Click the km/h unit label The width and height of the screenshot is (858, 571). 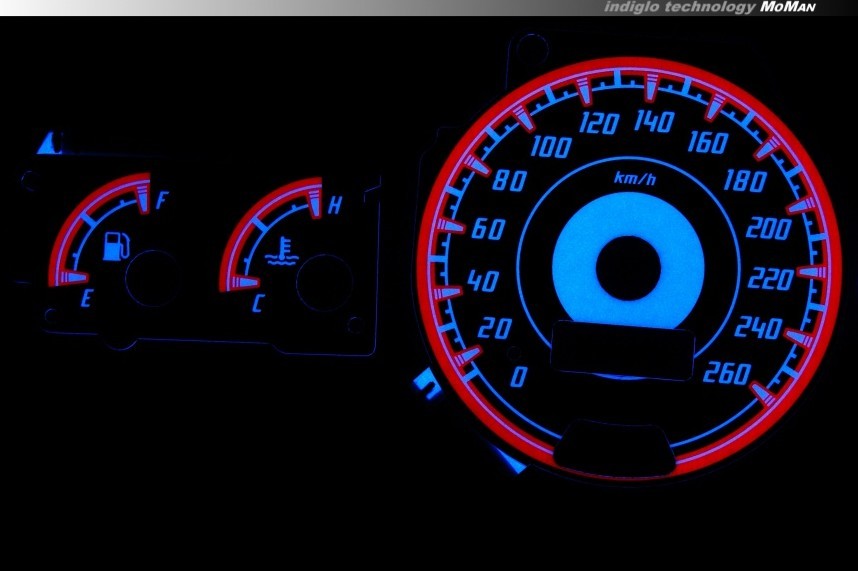tap(635, 179)
